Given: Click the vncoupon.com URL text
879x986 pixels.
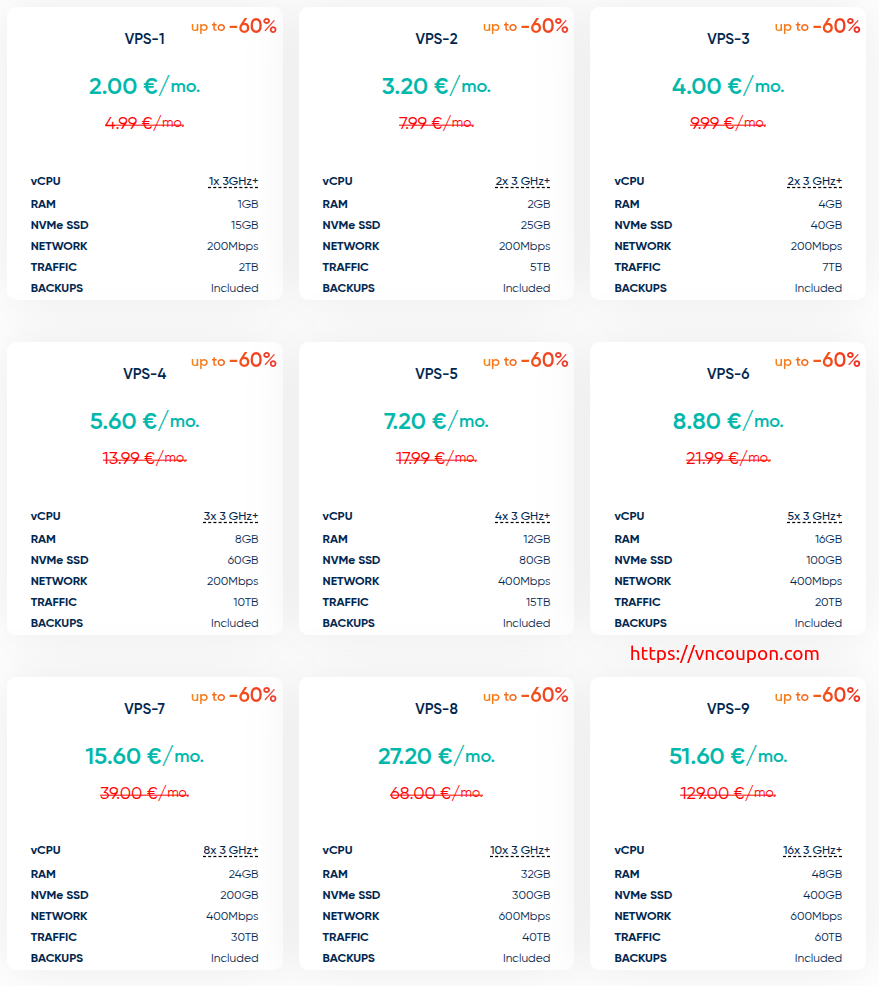Looking at the screenshot, I should (724, 654).
